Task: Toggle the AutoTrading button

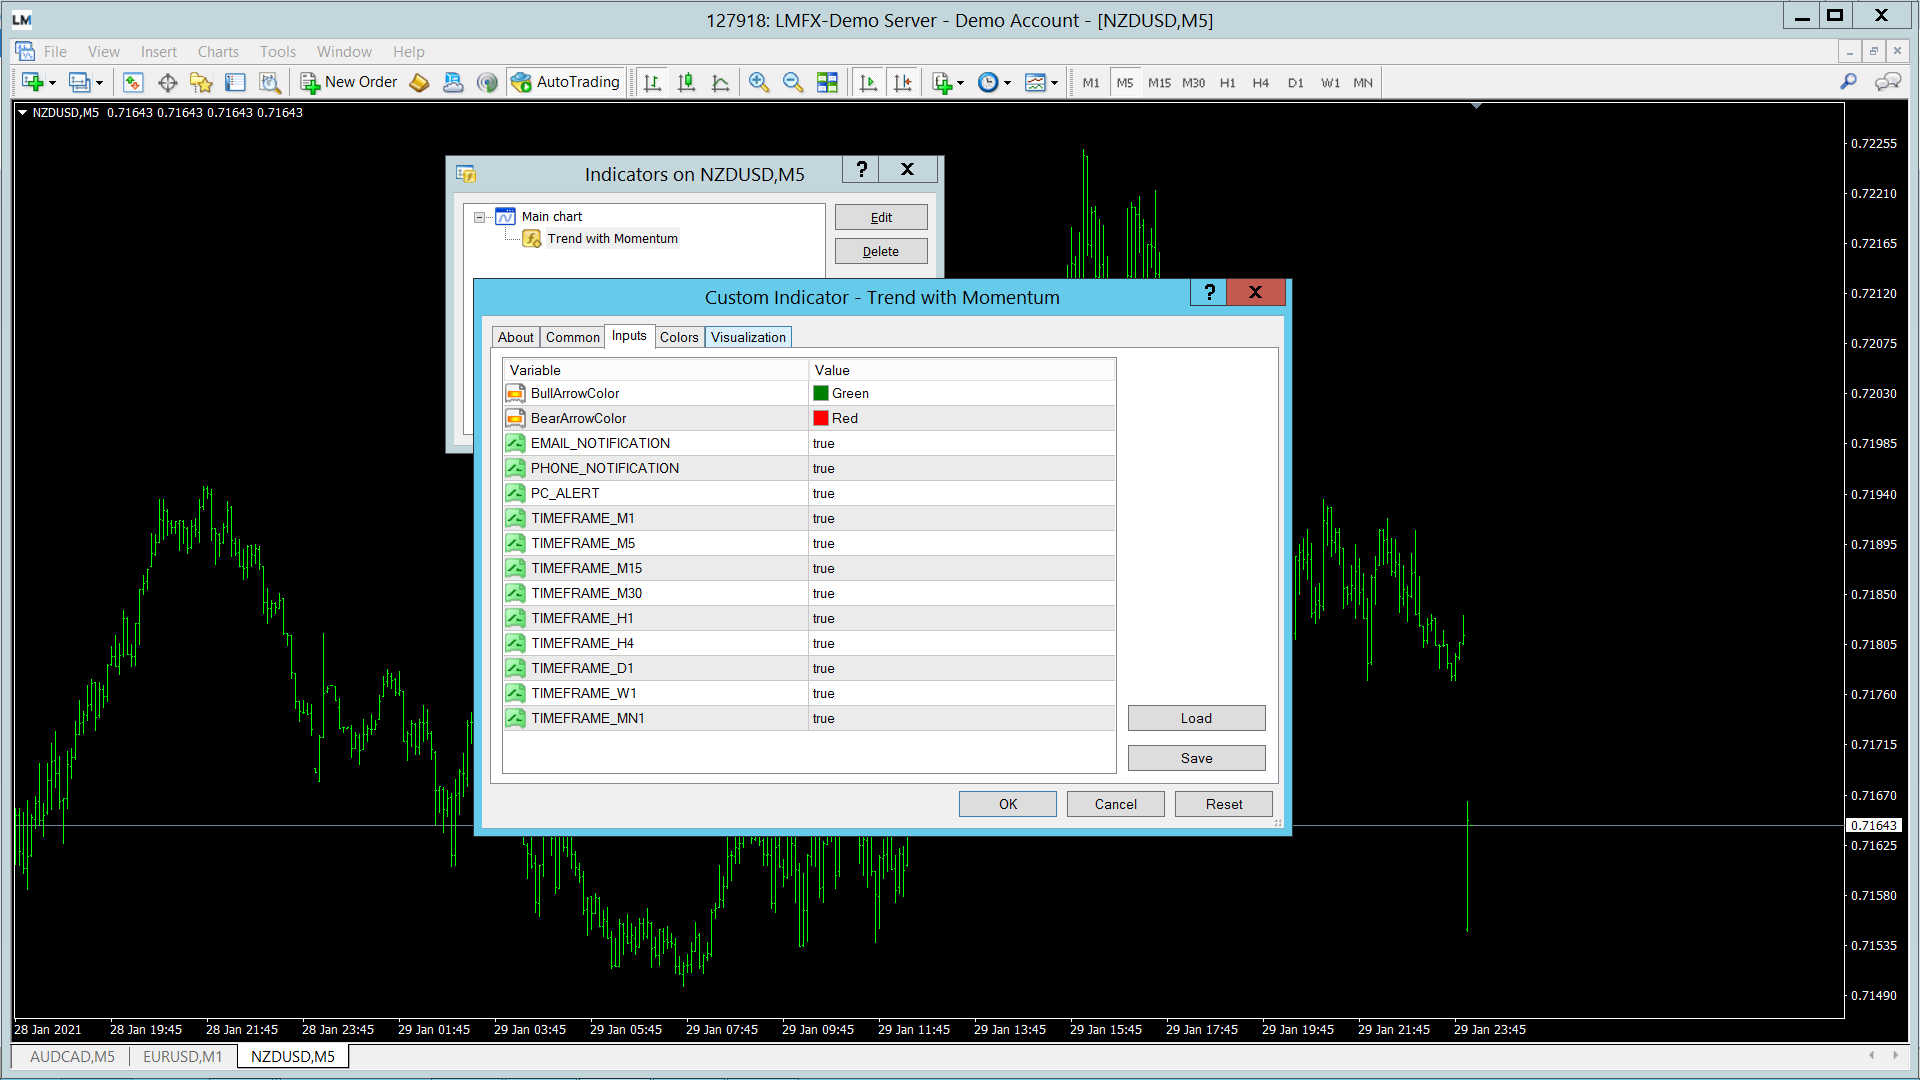Action: (566, 83)
